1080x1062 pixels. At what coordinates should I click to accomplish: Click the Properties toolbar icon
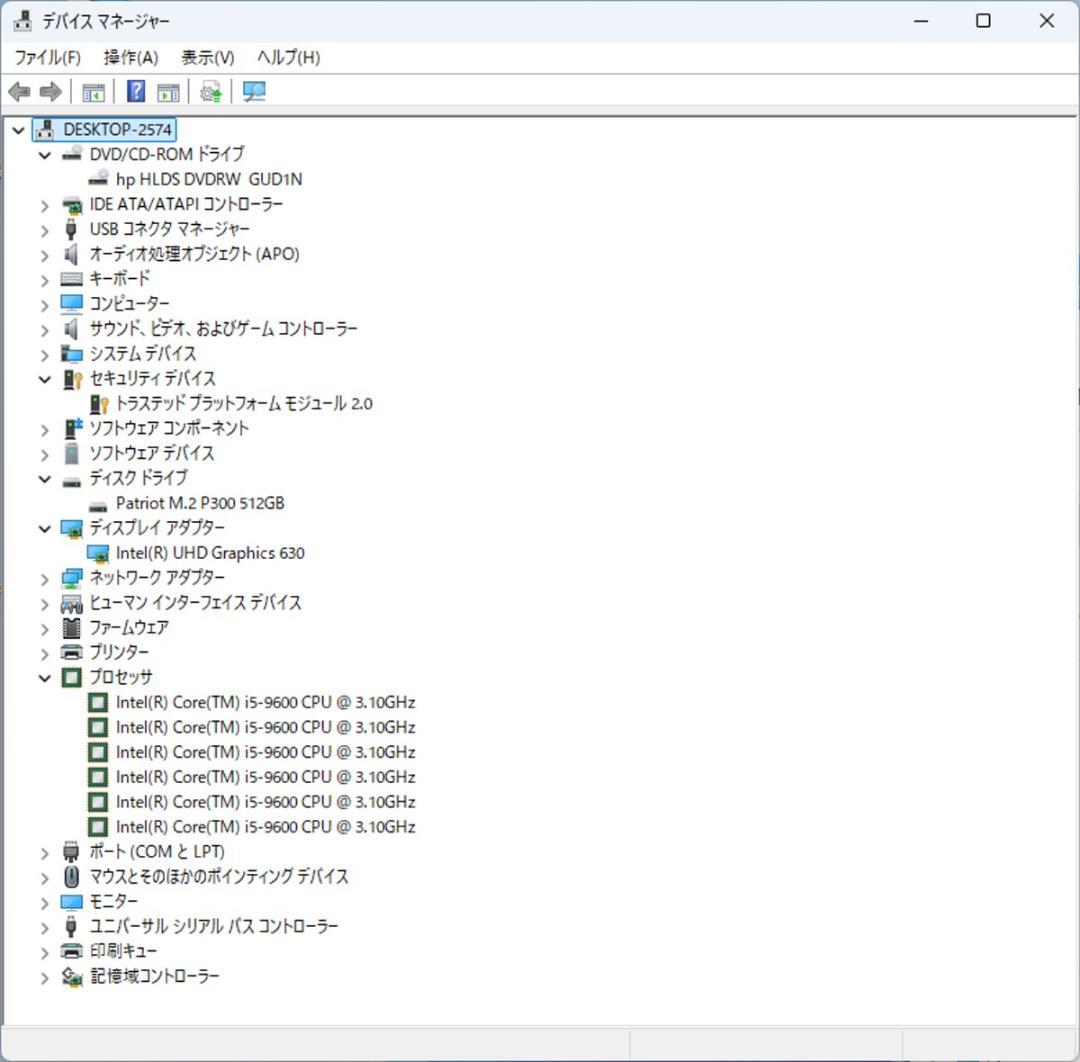(x=168, y=91)
